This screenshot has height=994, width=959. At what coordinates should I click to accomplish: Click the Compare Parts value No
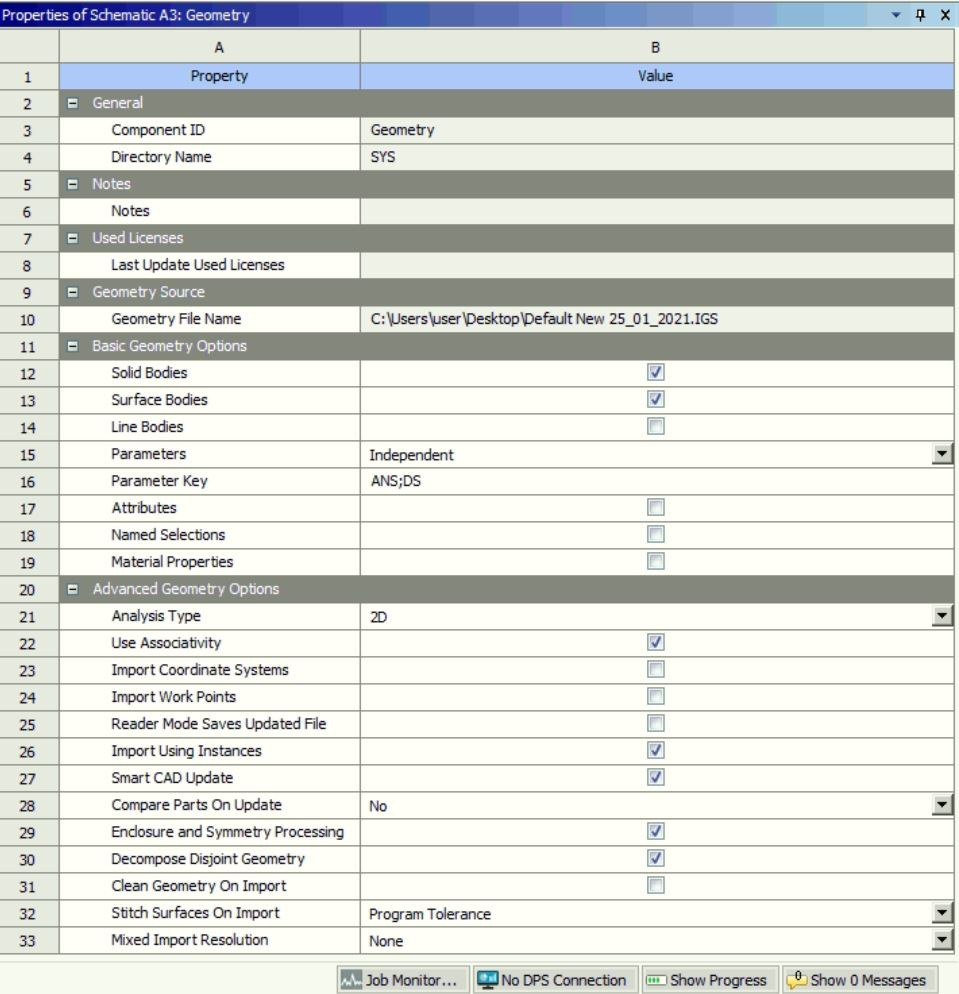[378, 806]
